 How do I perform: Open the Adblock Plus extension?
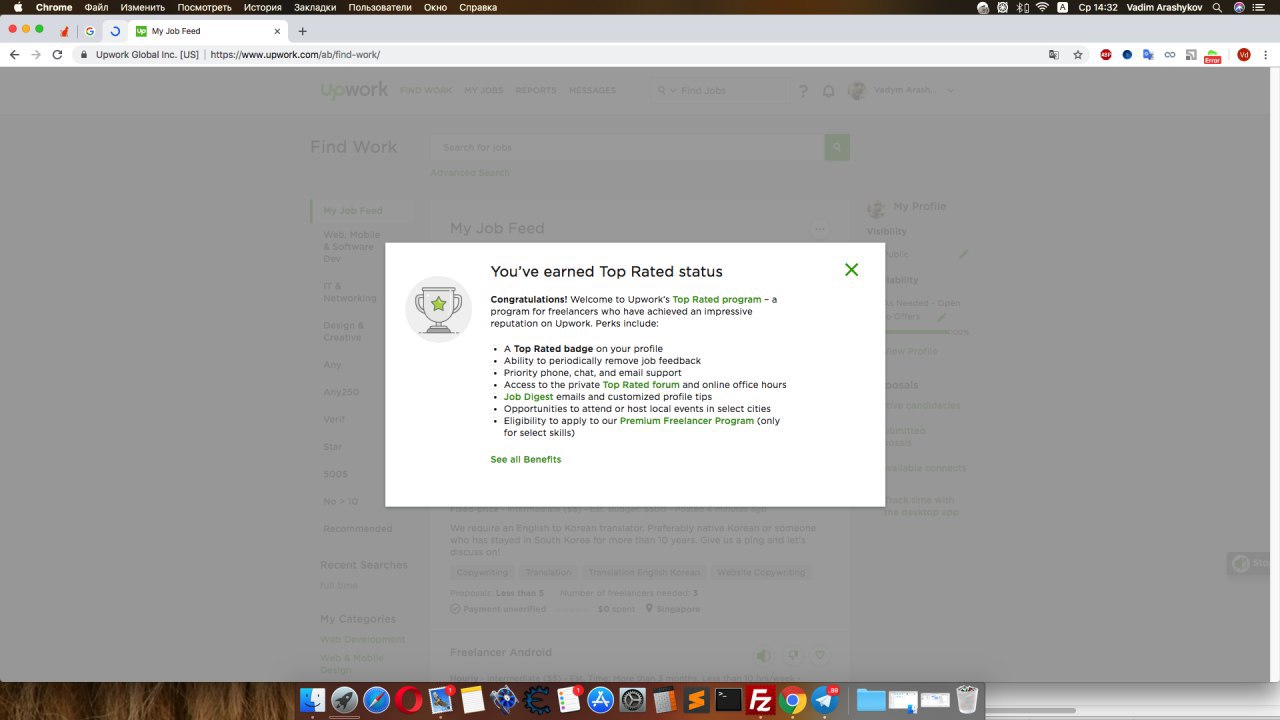1106,55
